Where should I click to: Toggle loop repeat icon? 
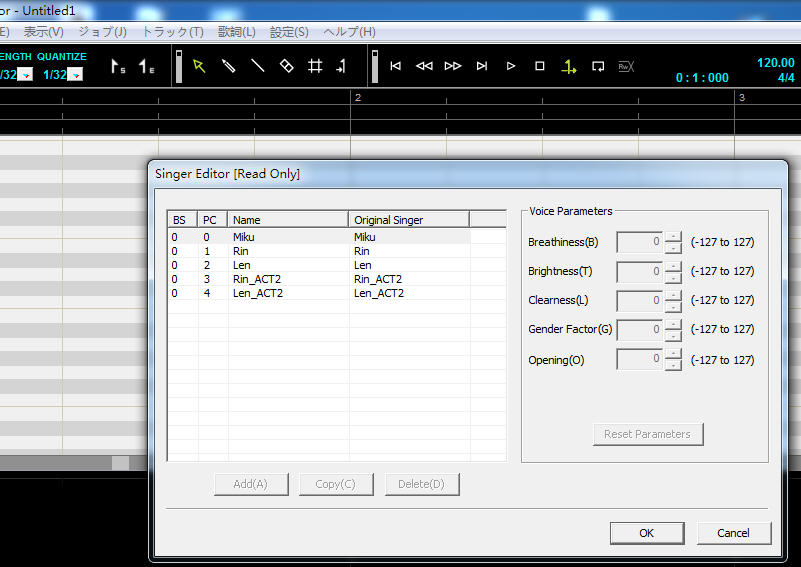point(598,66)
